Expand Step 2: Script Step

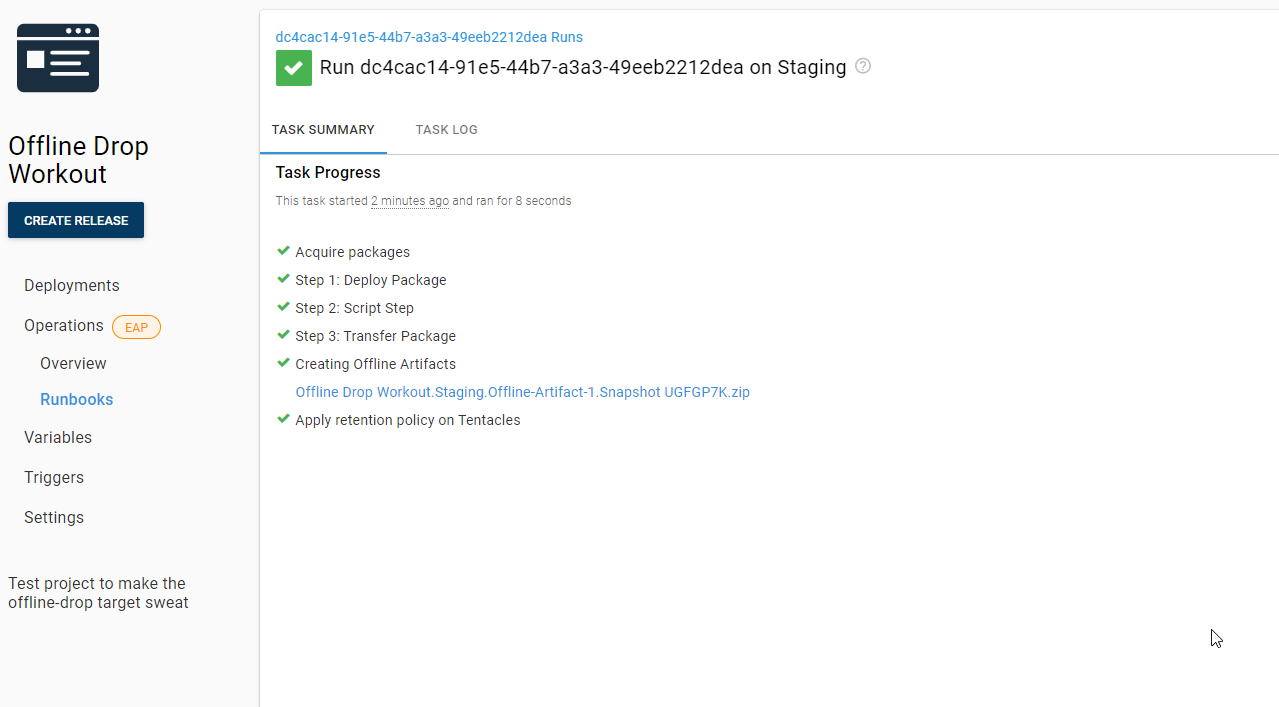click(x=354, y=308)
